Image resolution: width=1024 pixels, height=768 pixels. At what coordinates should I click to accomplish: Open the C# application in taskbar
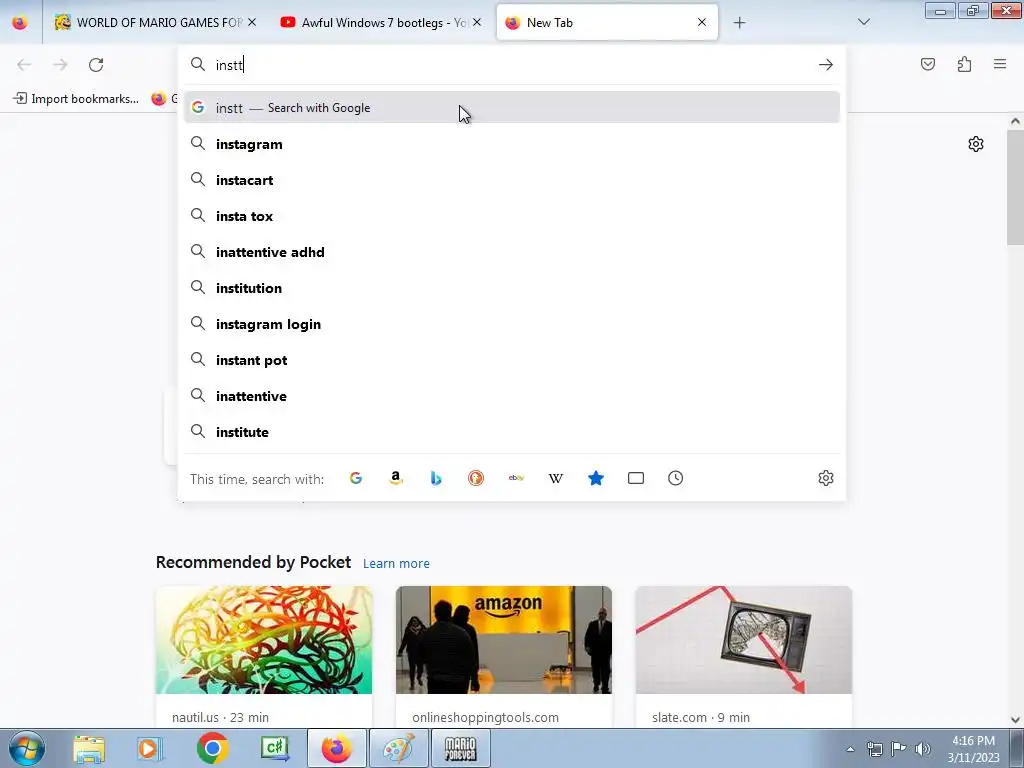point(274,748)
